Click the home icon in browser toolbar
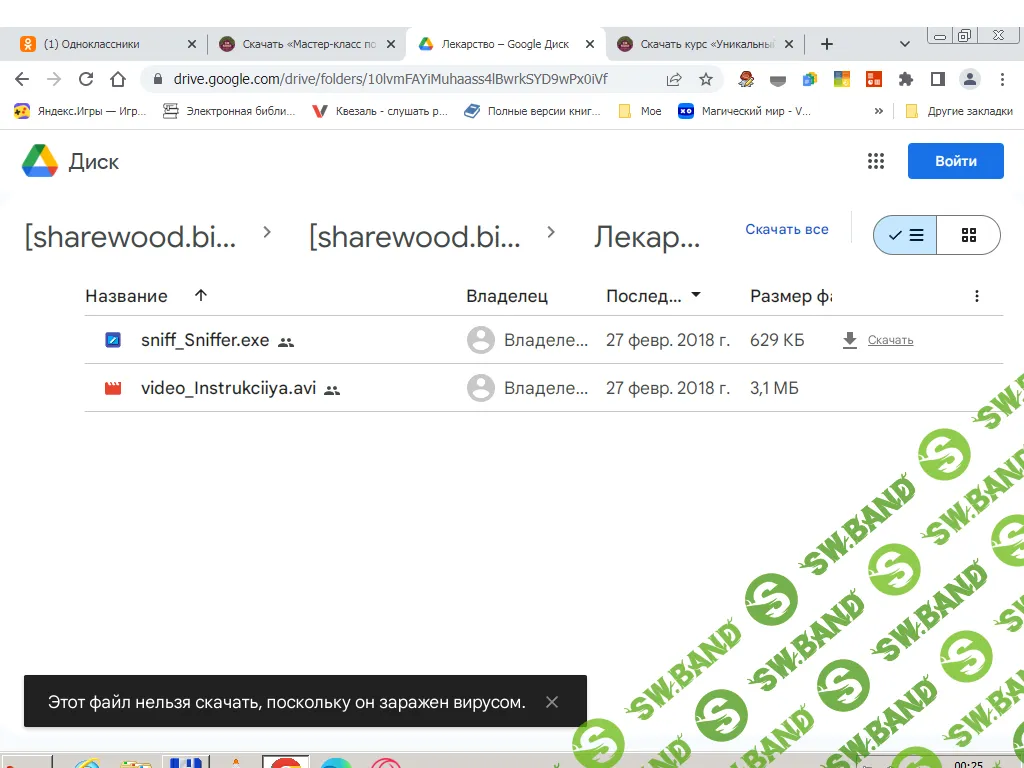 (x=118, y=79)
